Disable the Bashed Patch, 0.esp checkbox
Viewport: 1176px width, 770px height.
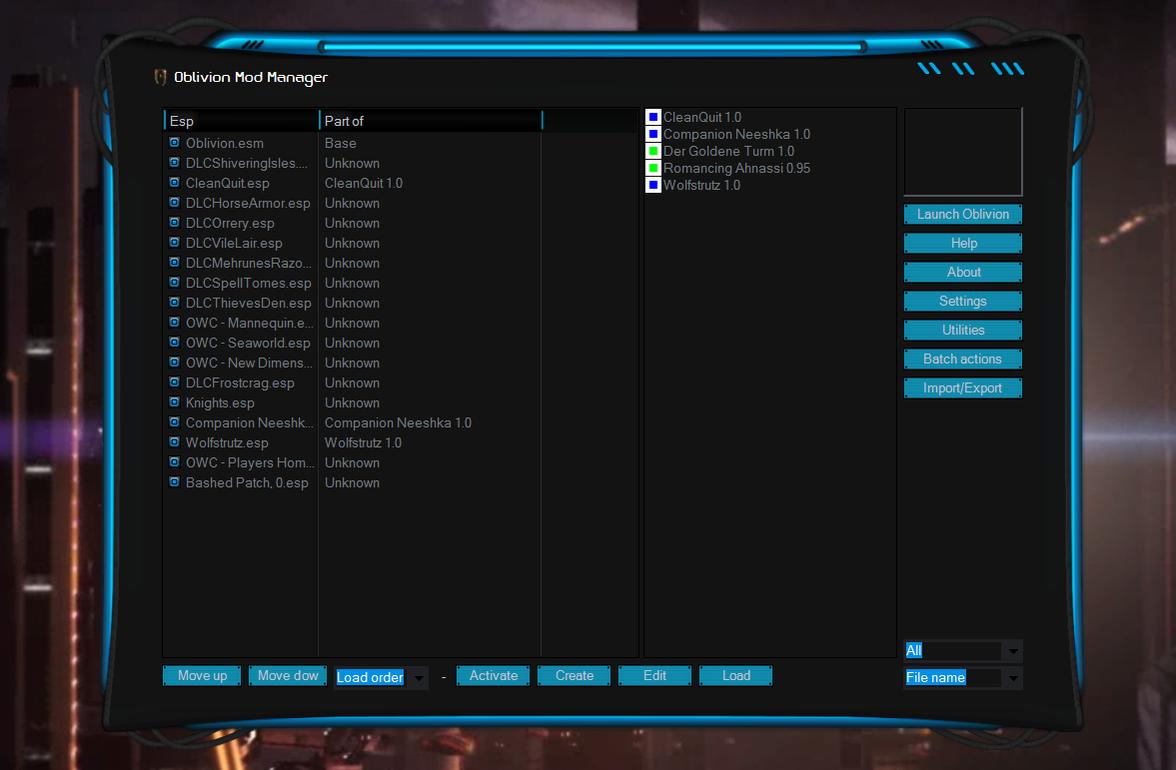click(174, 483)
